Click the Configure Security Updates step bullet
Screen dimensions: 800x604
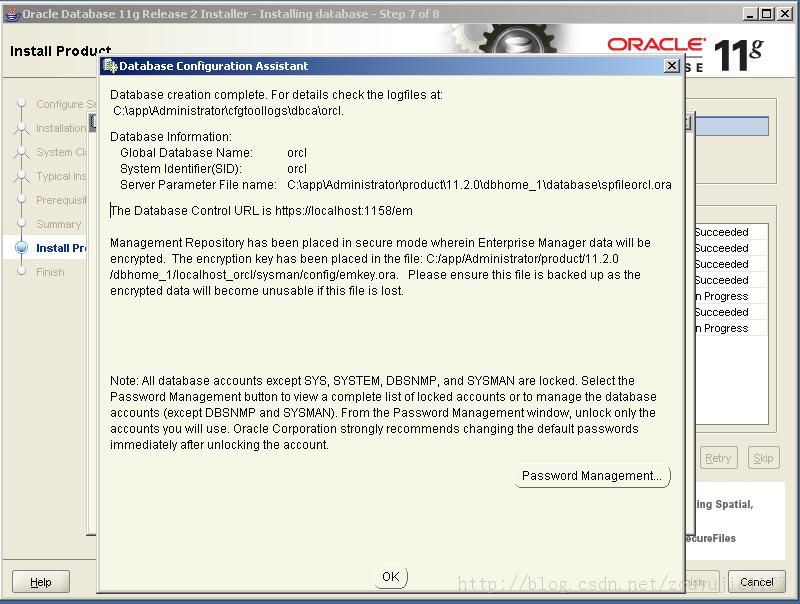[x=21, y=103]
